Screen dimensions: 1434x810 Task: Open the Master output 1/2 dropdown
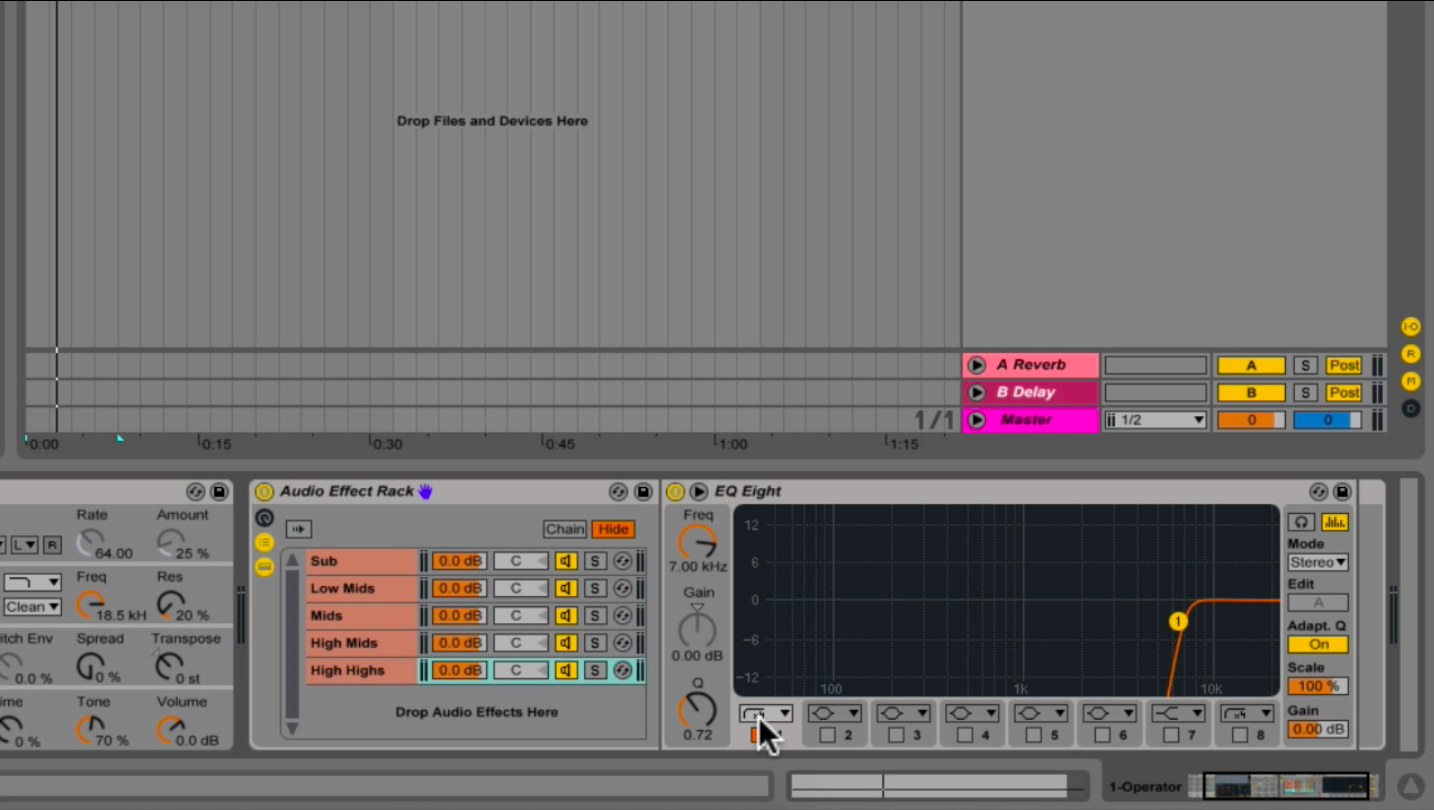(x=1155, y=420)
